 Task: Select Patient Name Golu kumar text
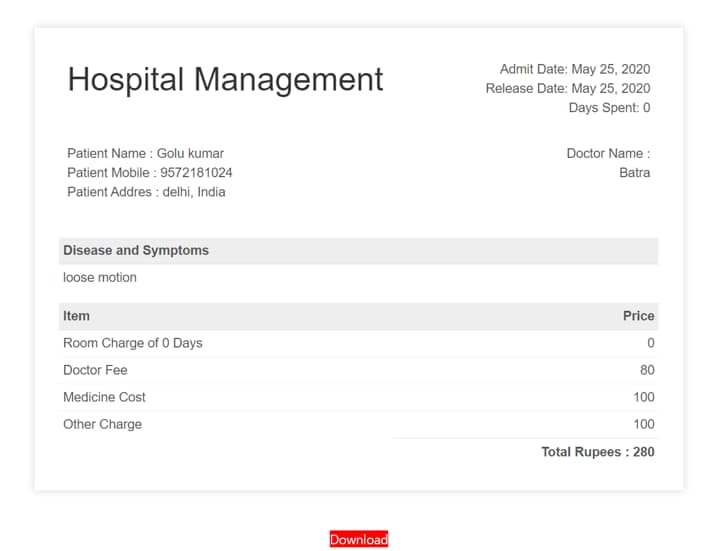(145, 153)
